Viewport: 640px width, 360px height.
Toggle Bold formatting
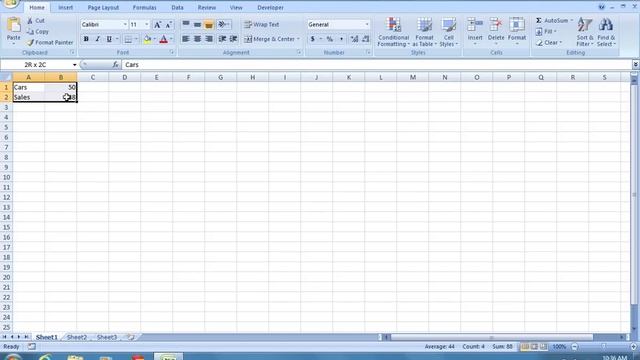[x=86, y=39]
